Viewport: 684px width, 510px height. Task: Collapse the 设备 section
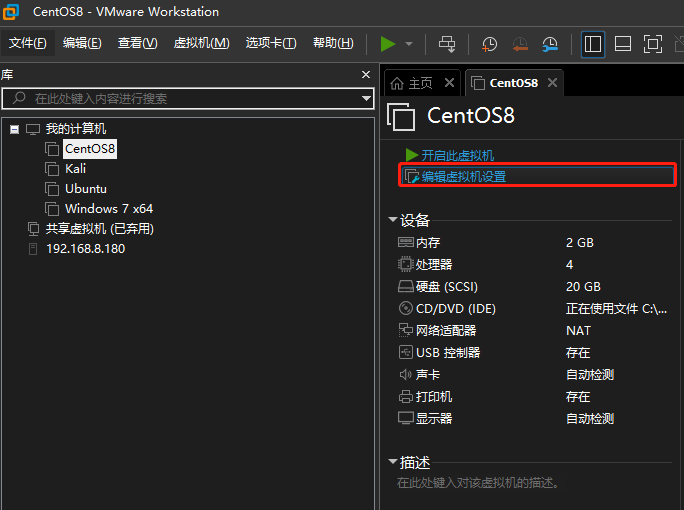393,219
